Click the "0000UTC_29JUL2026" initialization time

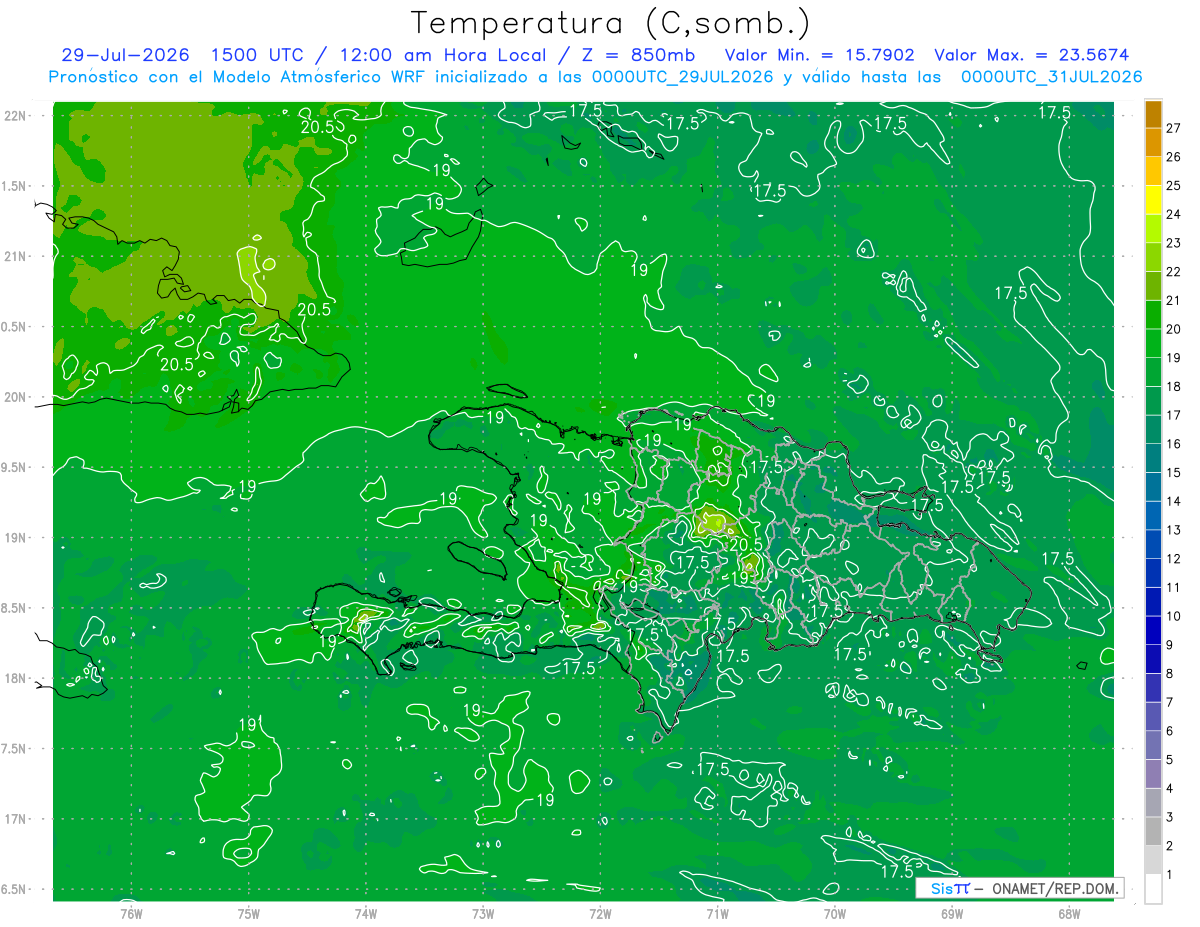click(682, 77)
